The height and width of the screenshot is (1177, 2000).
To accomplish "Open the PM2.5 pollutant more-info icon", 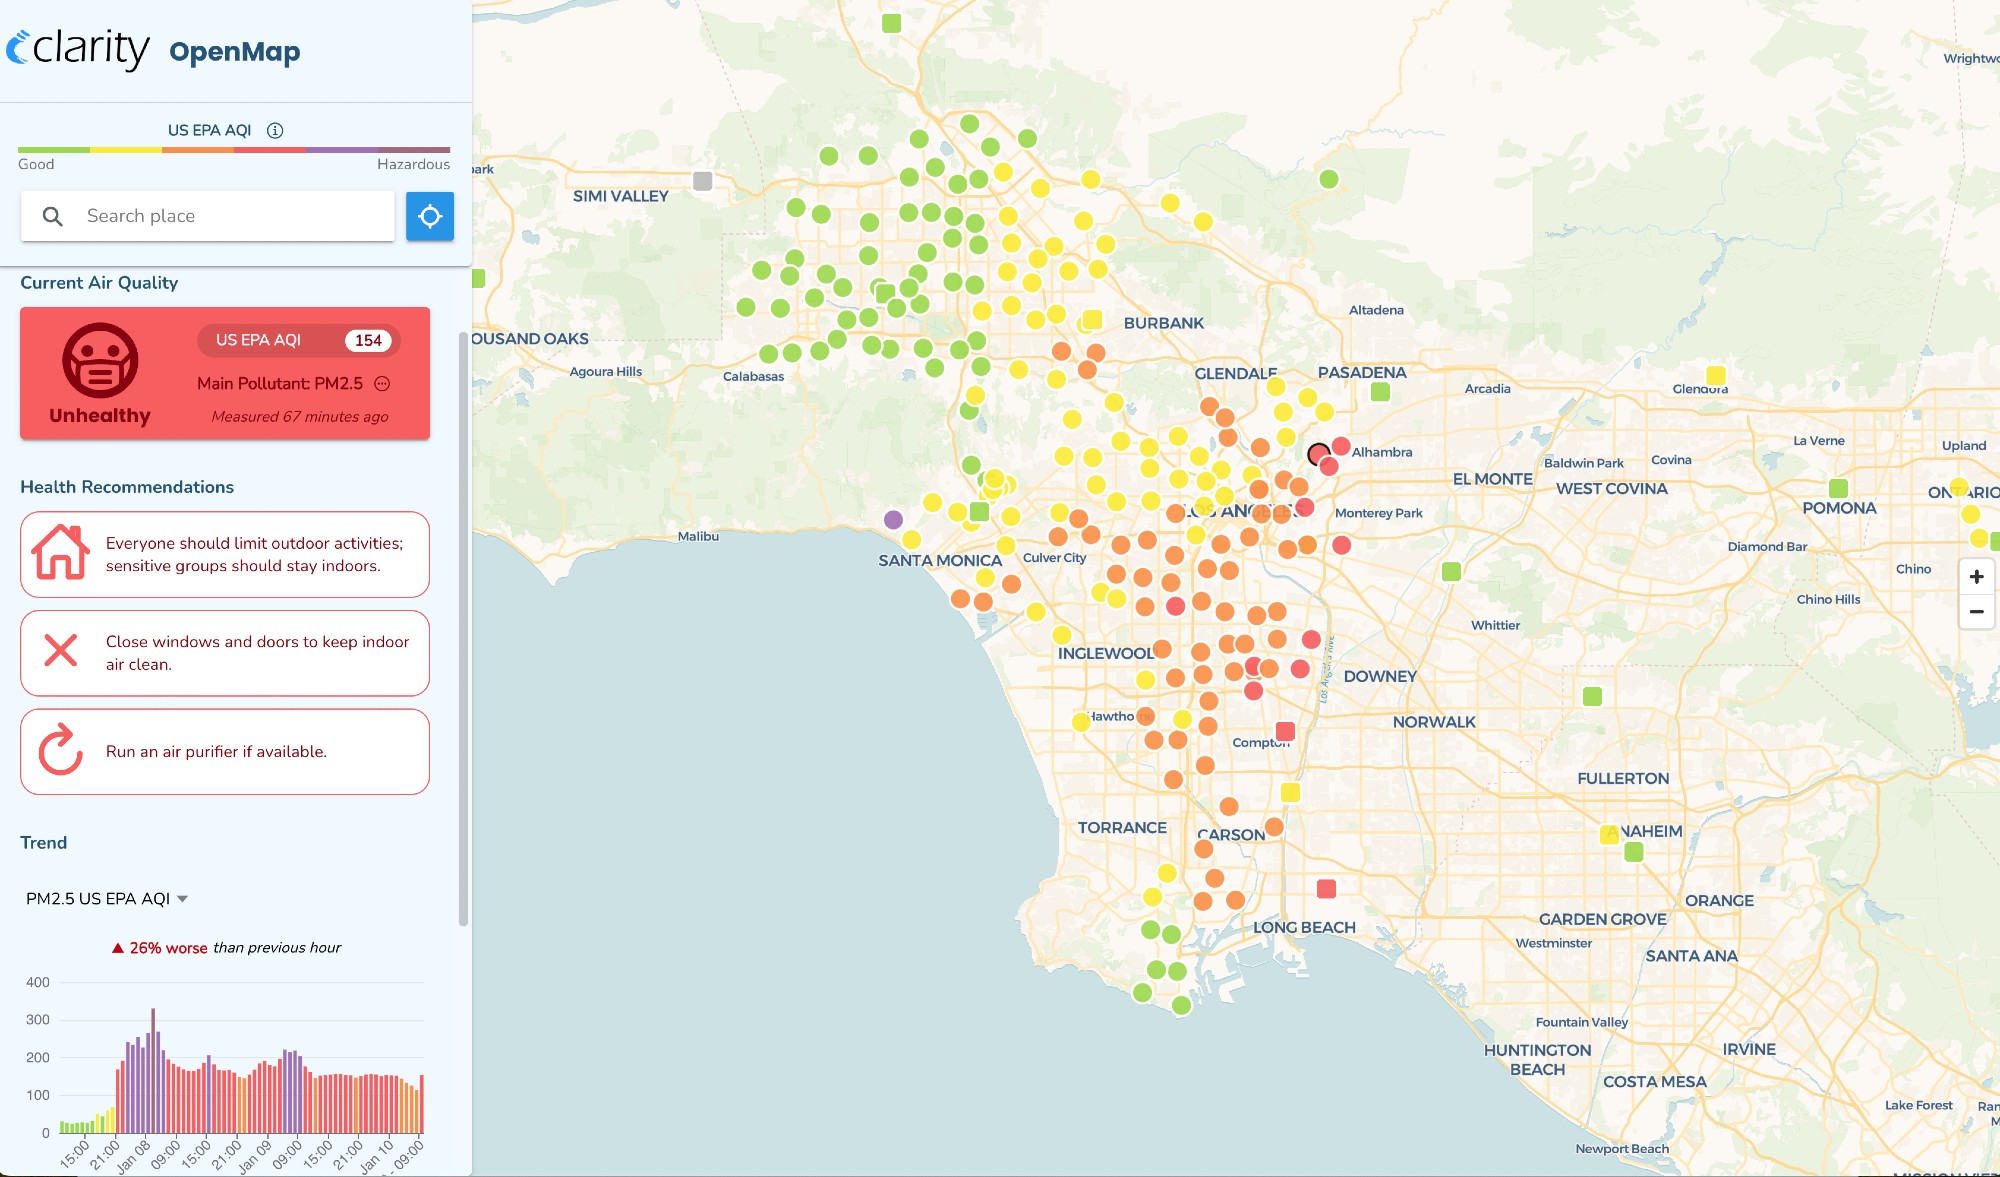I will (x=382, y=384).
